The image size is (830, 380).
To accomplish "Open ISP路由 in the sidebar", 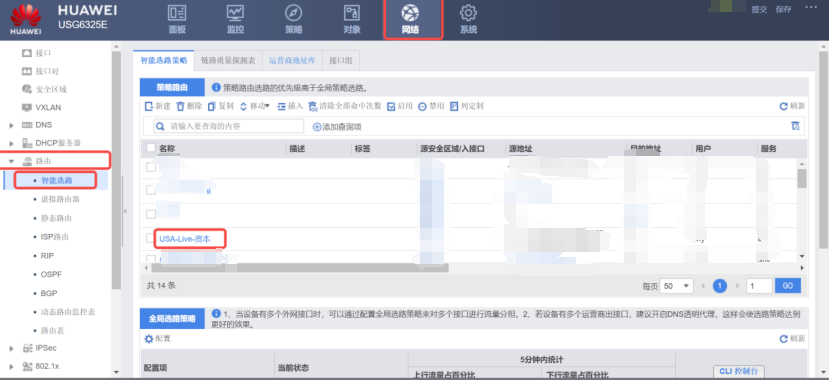I will point(55,237).
